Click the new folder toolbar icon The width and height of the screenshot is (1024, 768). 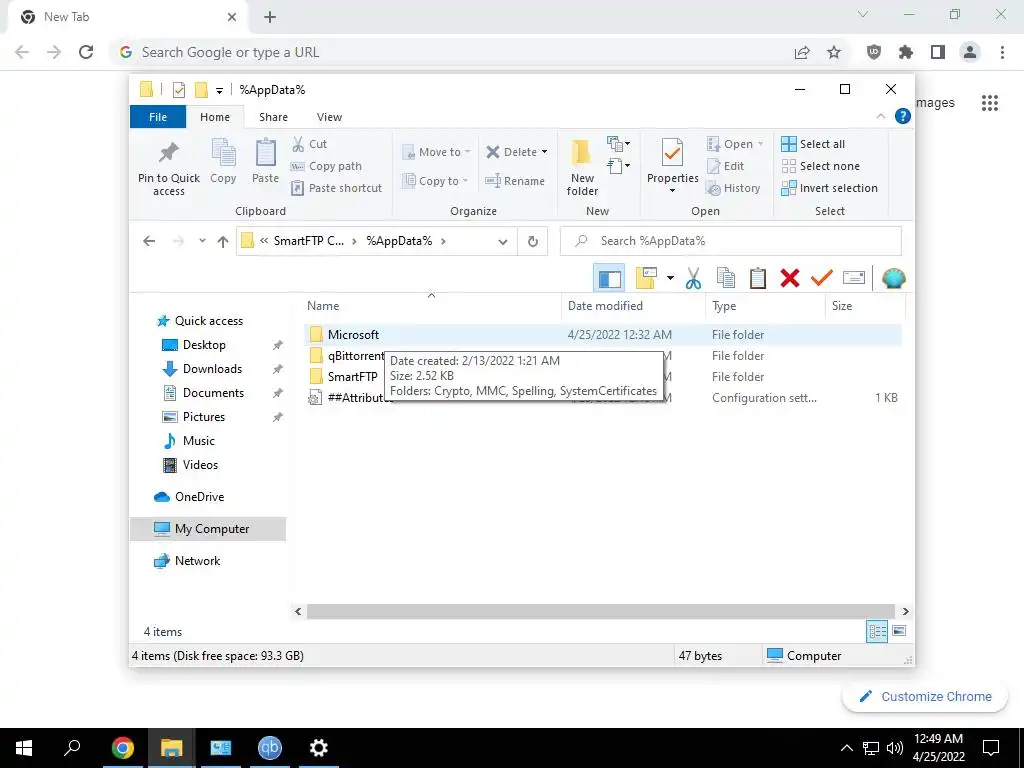[646, 278]
